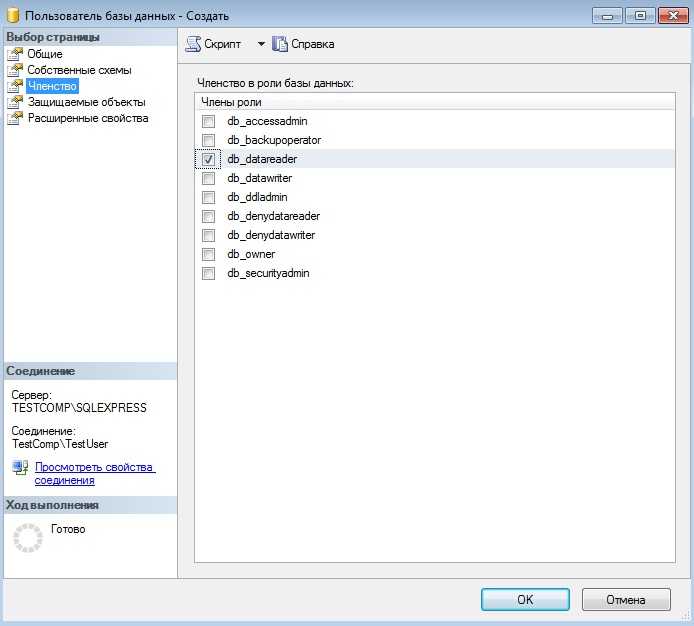Open the Членство page
Image resolution: width=694 pixels, height=626 pixels.
point(52,86)
